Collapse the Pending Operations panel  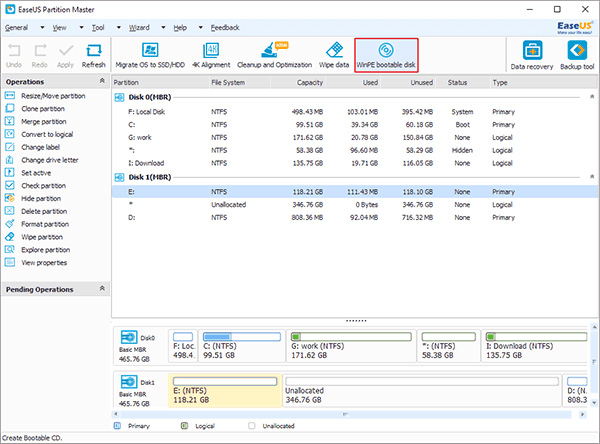(102, 289)
